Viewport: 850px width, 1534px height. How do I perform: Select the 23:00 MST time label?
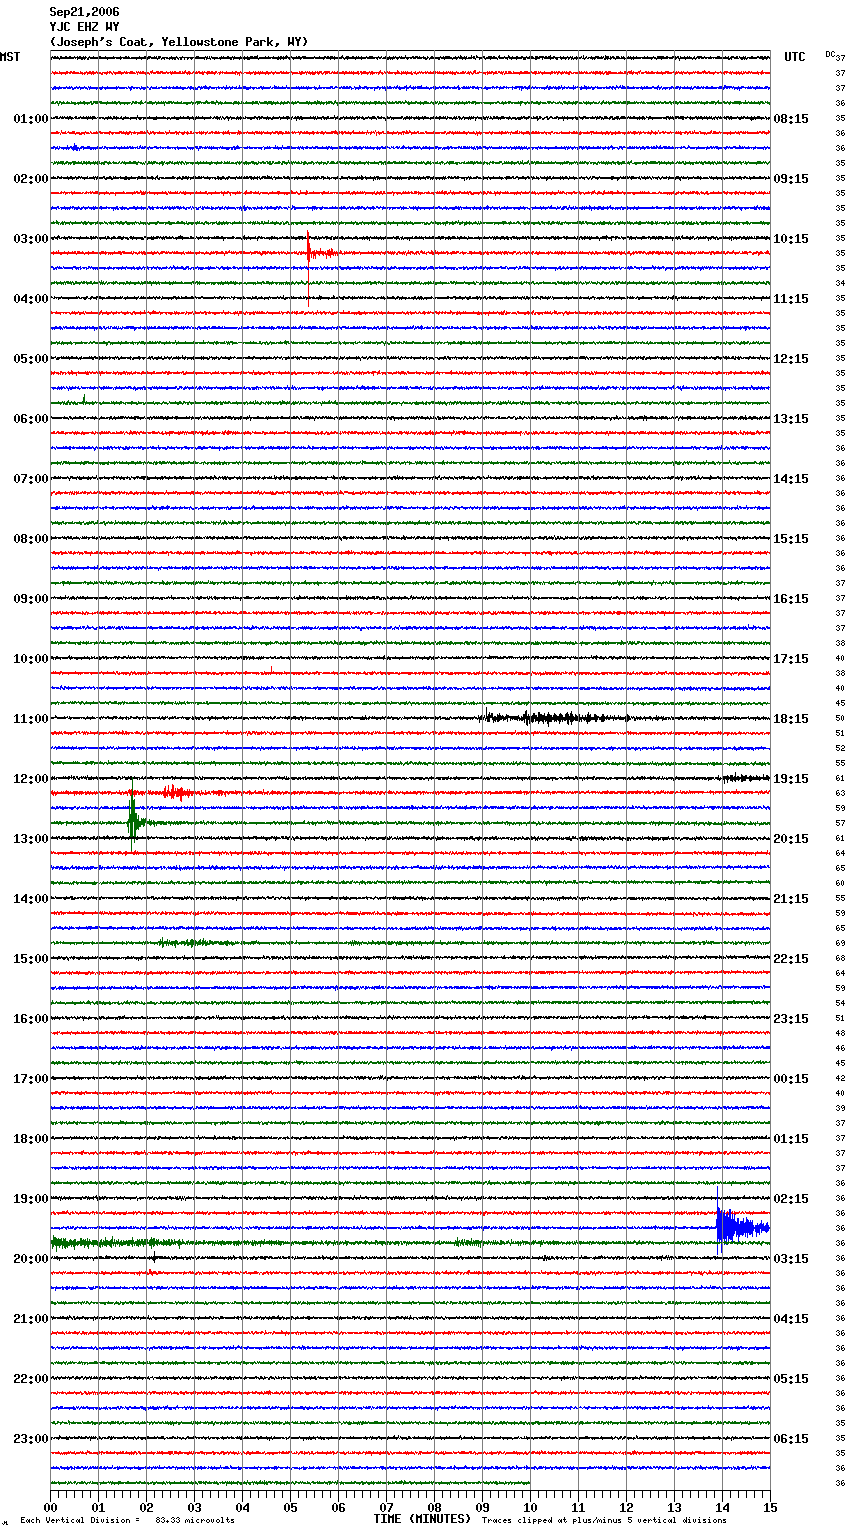31,1439
